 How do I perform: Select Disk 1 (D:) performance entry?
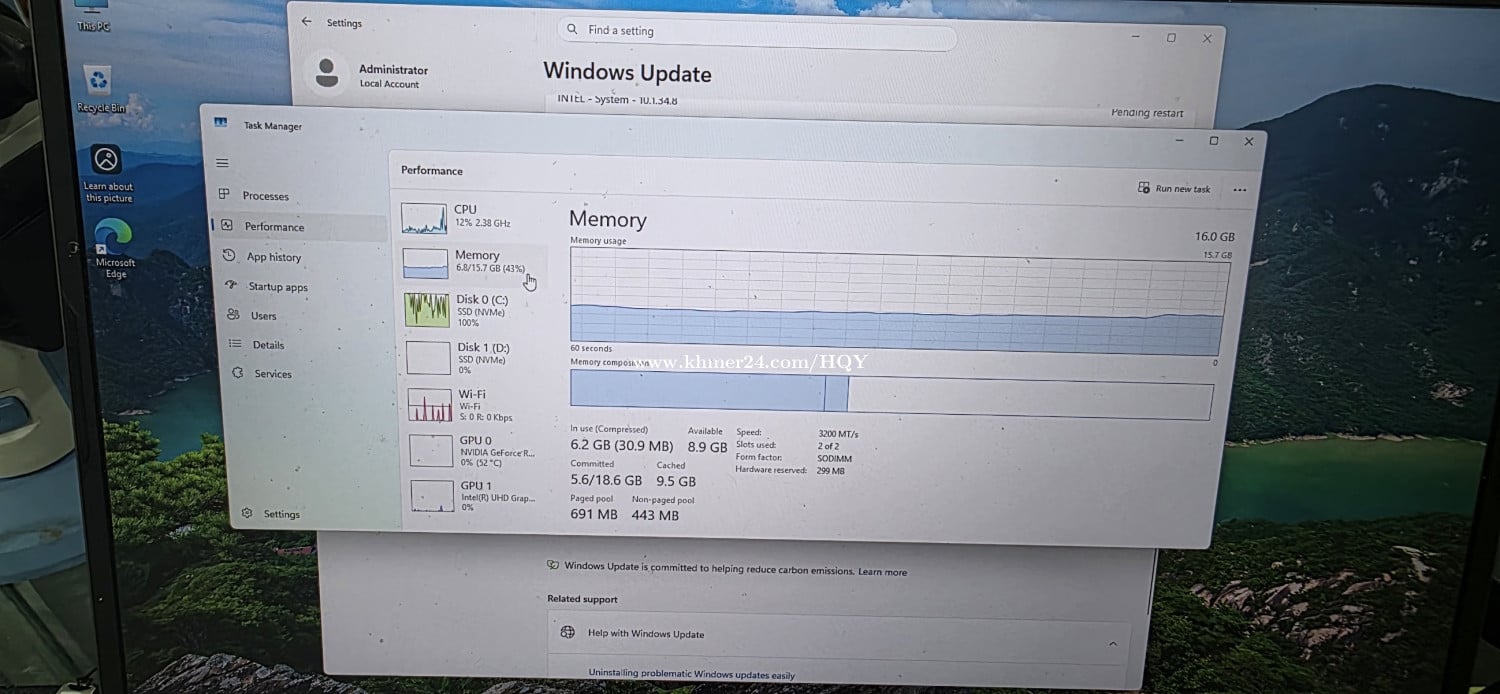click(x=474, y=358)
